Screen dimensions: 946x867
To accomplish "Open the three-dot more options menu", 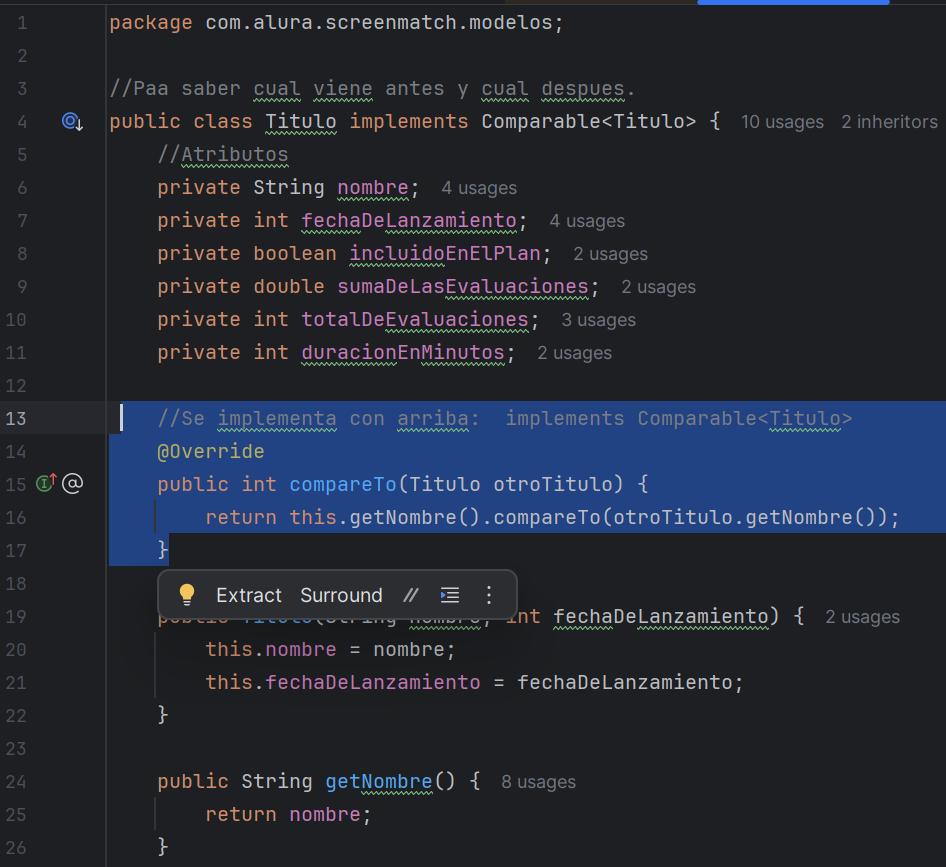I will 489,595.
